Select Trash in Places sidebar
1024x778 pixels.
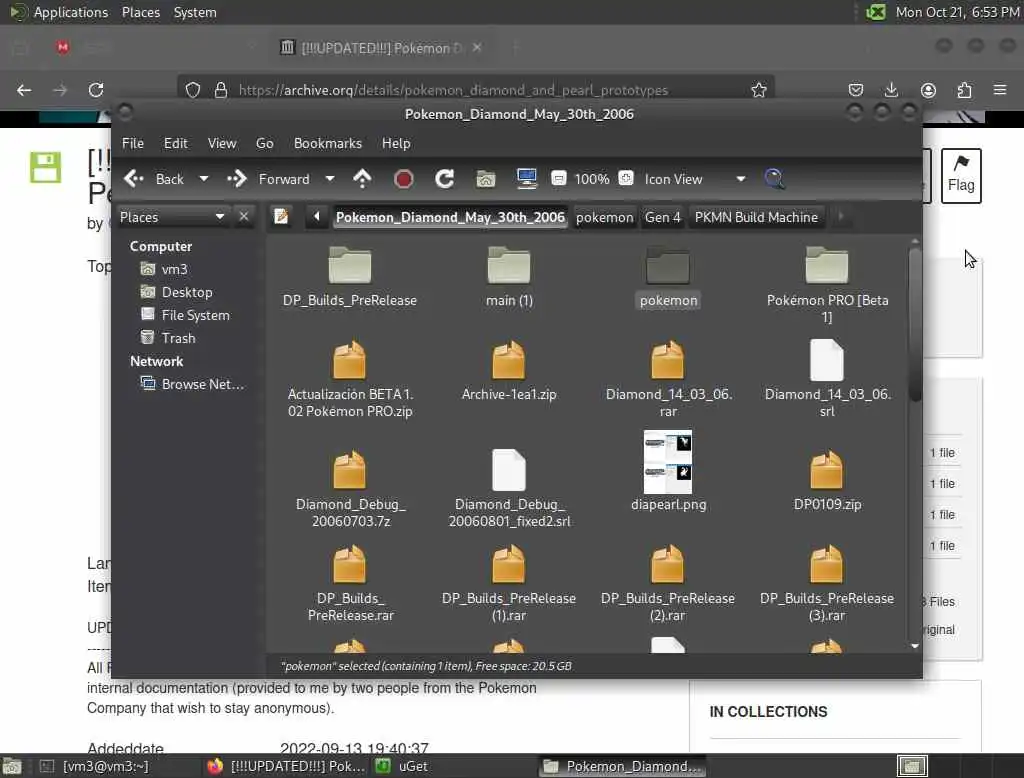point(168,338)
